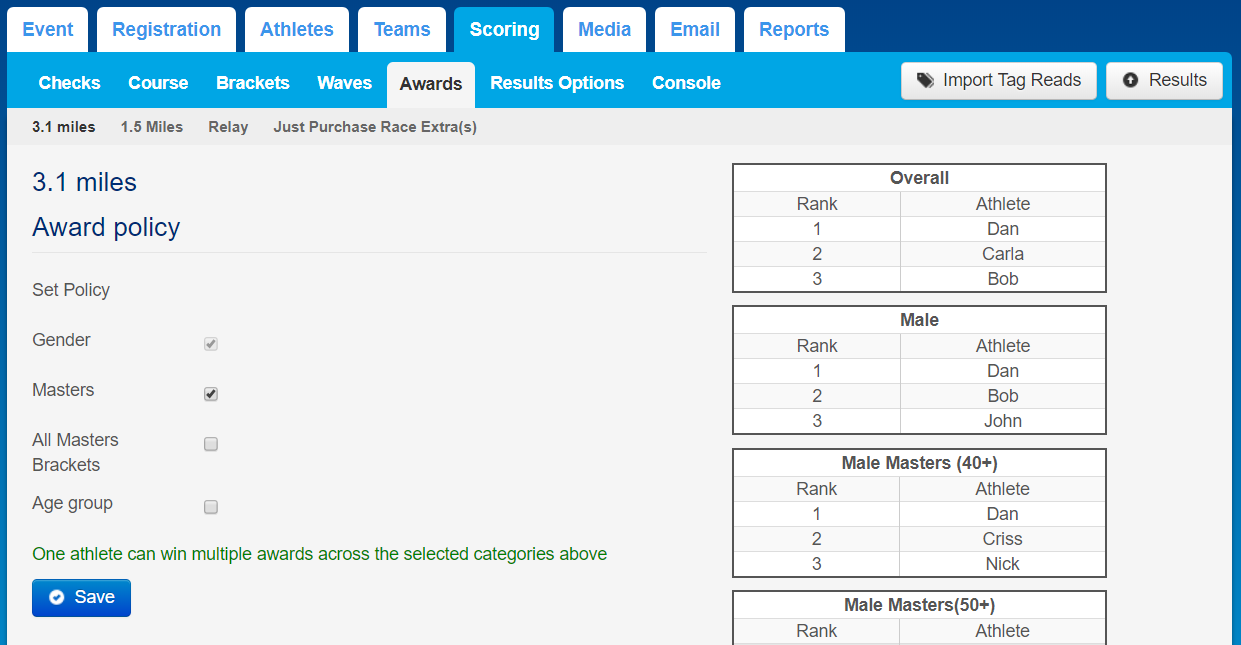Switch to the Reports tab
The height and width of the screenshot is (645, 1241).
(794, 30)
